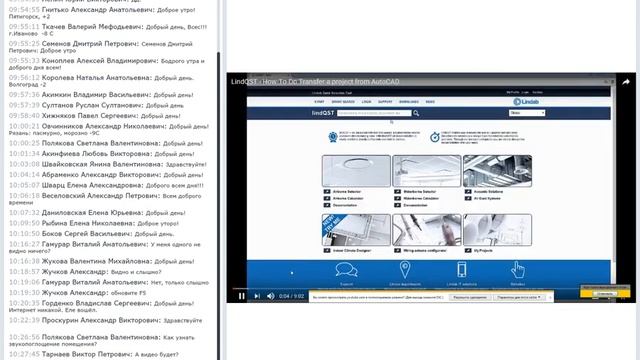
Task: Open the DOWNLOADS menu item
Action: (x=409, y=102)
